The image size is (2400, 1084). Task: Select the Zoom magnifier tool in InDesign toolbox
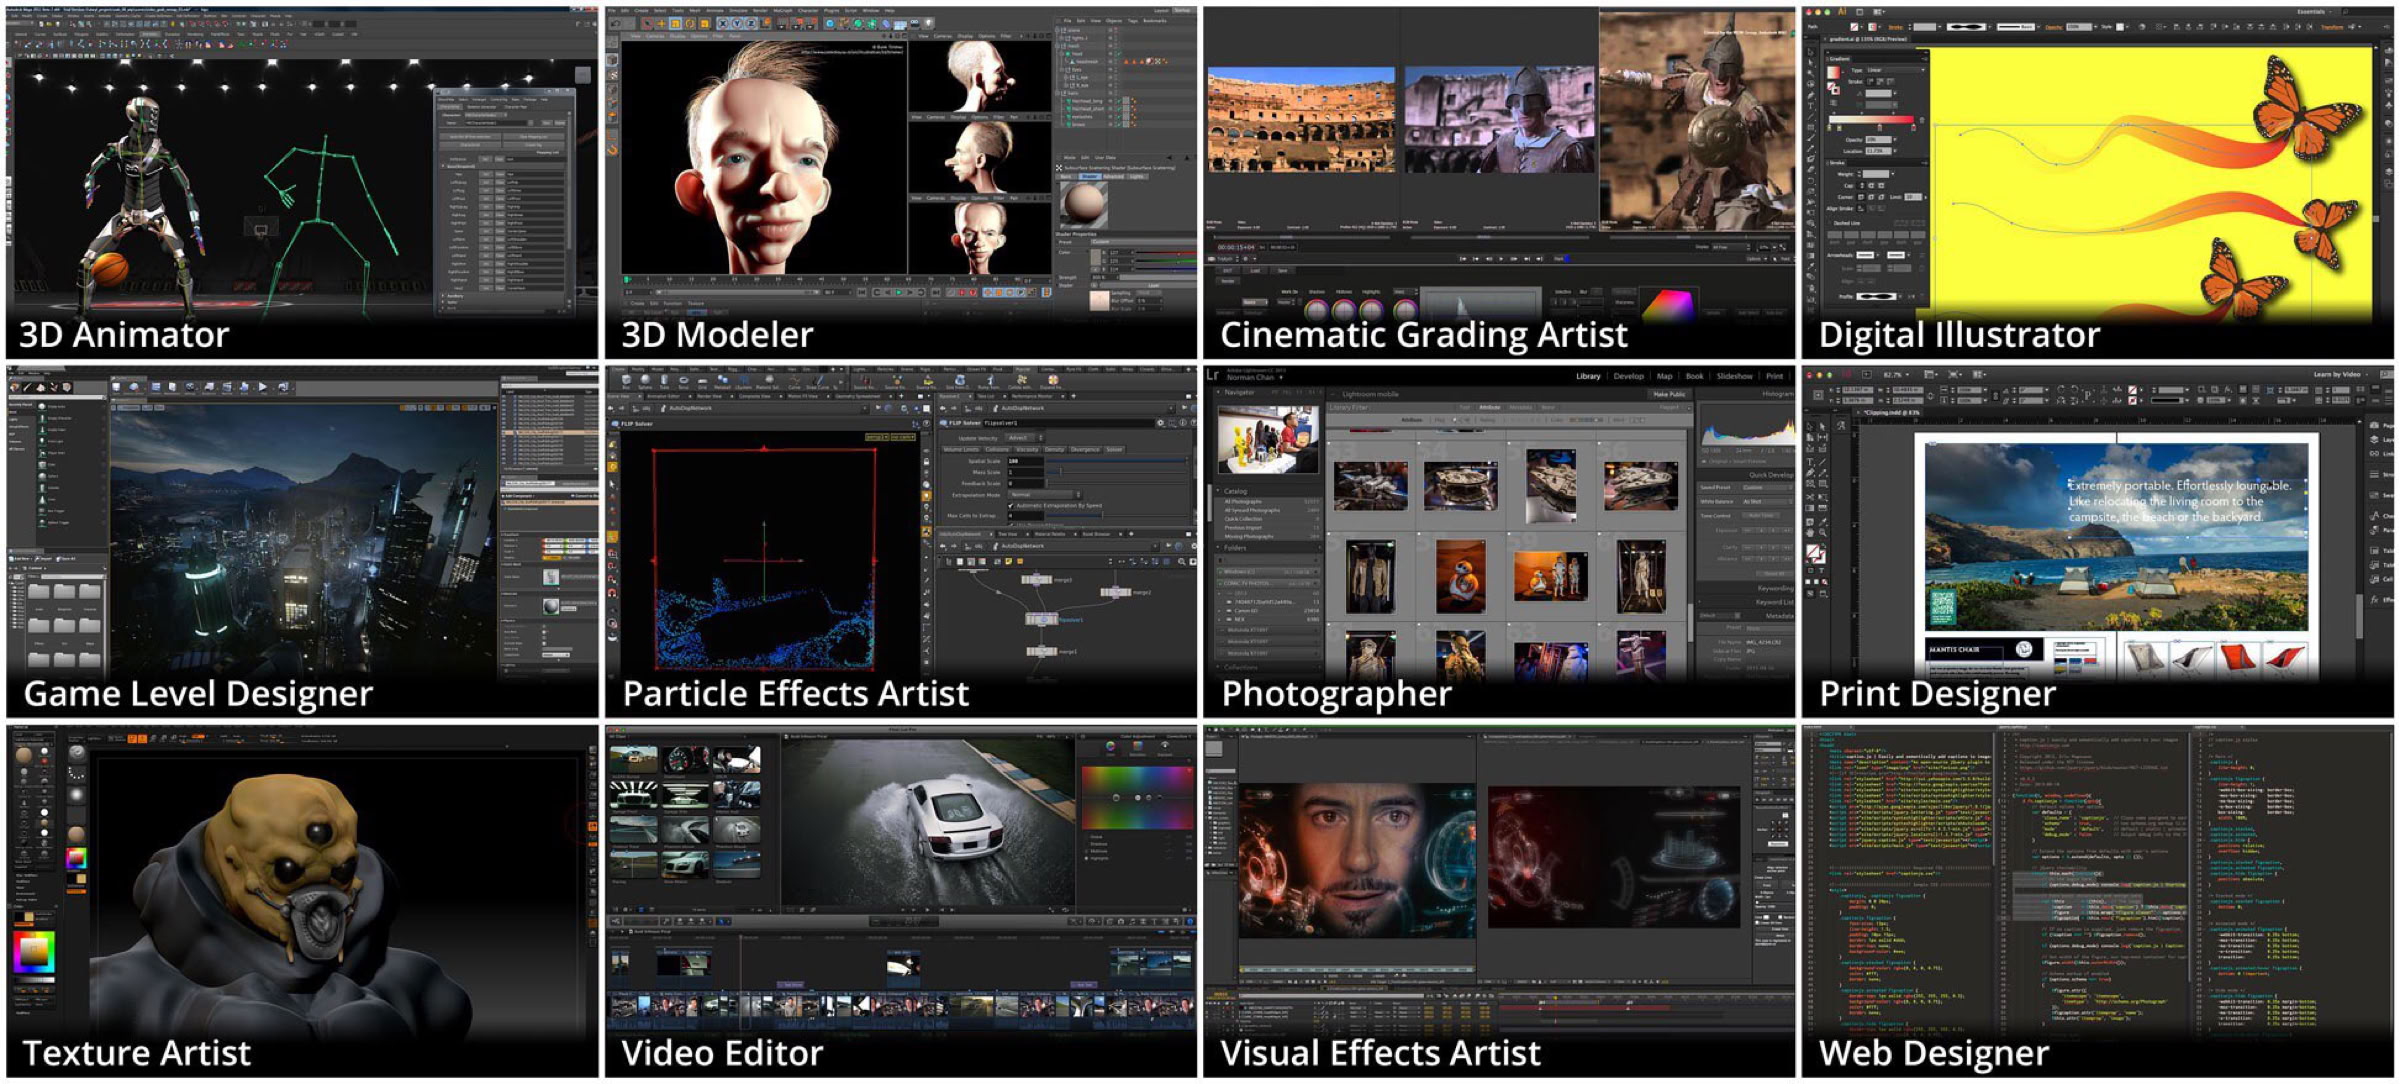click(1822, 532)
